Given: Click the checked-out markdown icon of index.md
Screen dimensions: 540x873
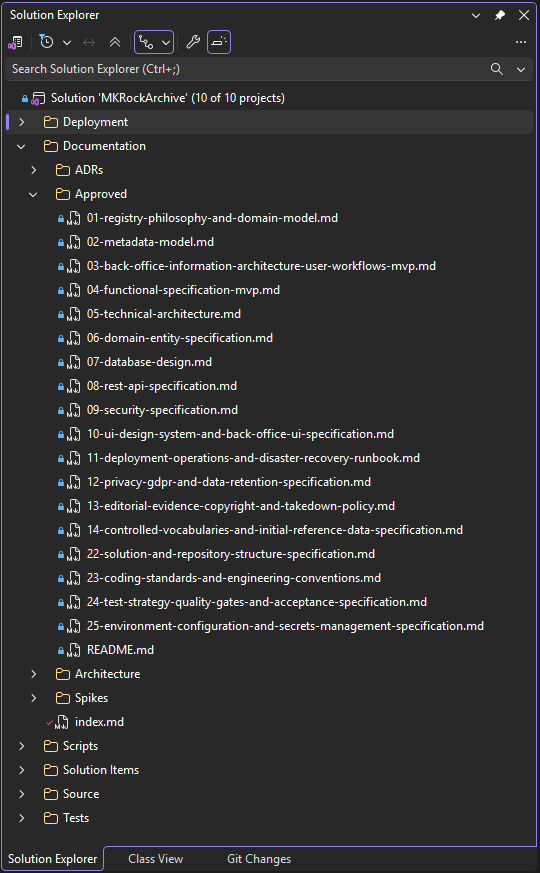Looking at the screenshot, I should (x=62, y=722).
